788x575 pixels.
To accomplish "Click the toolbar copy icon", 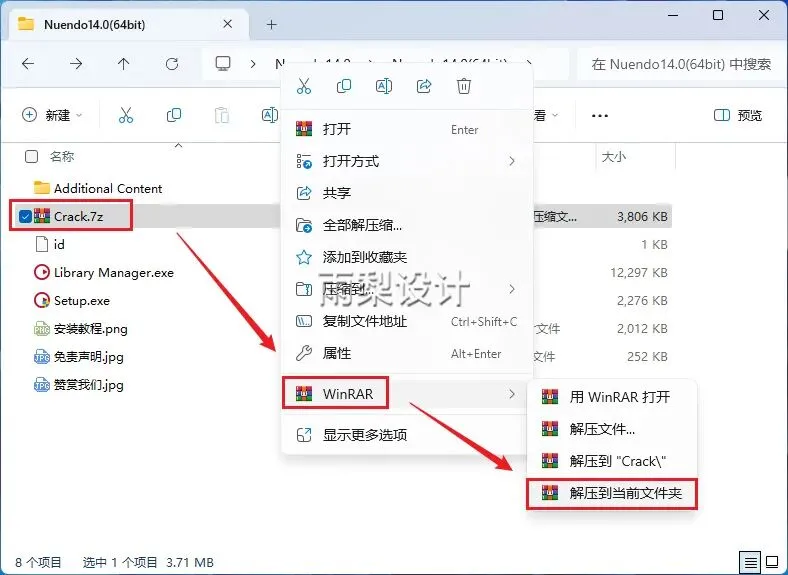I will pos(174,115).
